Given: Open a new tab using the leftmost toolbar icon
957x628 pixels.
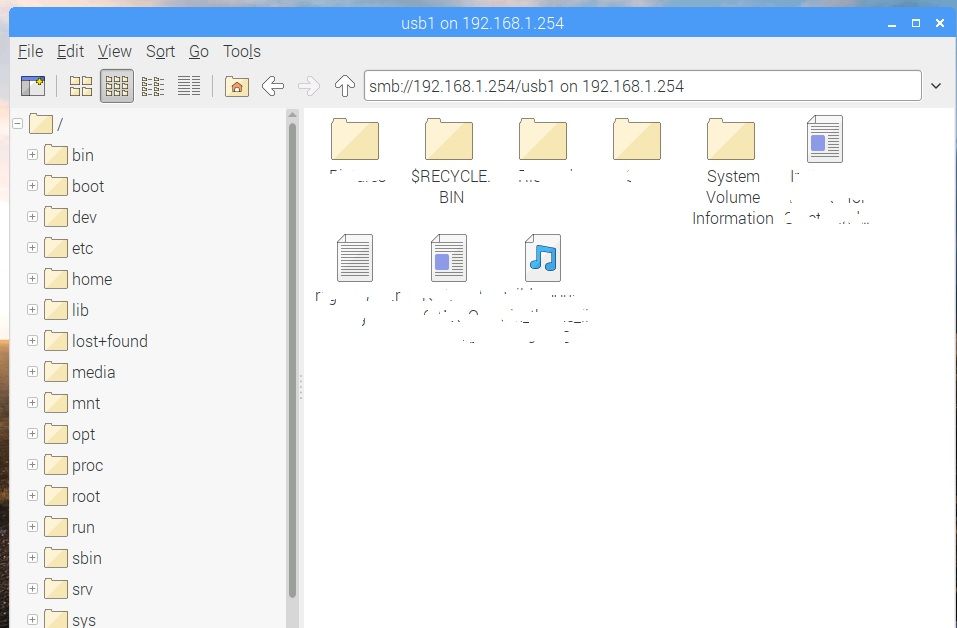Looking at the screenshot, I should click(x=33, y=86).
